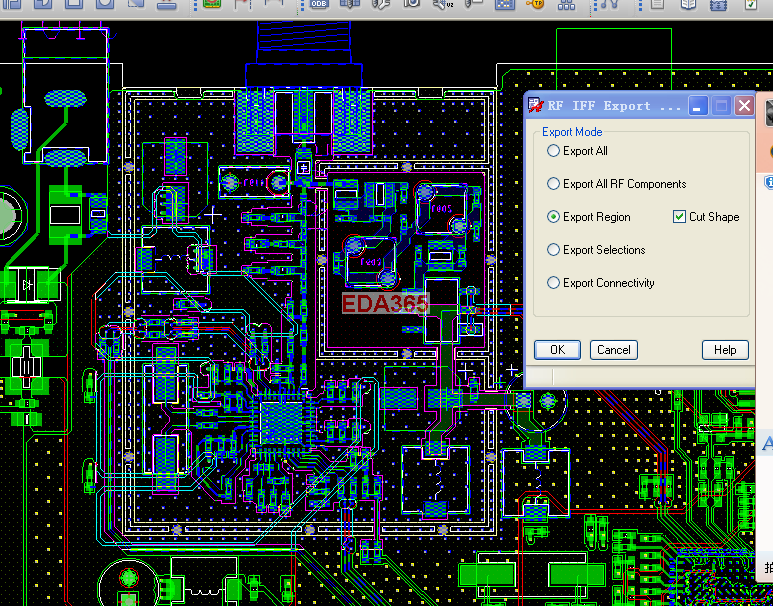The width and height of the screenshot is (773, 606).
Task: Click the orange TP toolbar icon
Action: tap(537, 4)
